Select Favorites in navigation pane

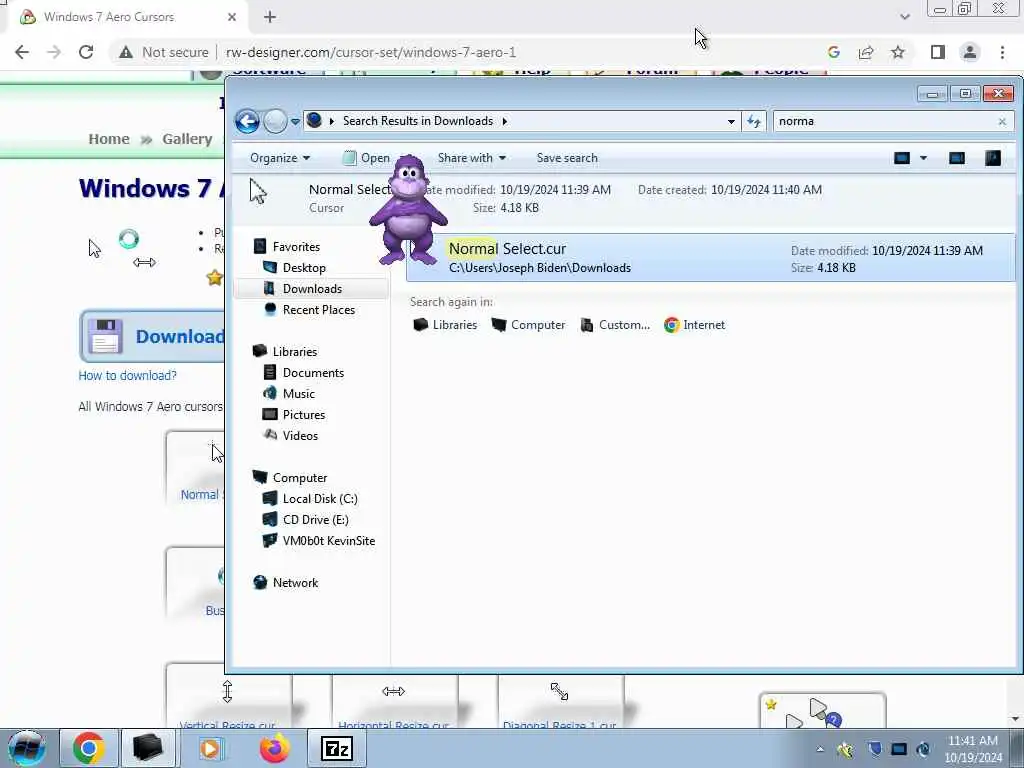click(x=296, y=247)
